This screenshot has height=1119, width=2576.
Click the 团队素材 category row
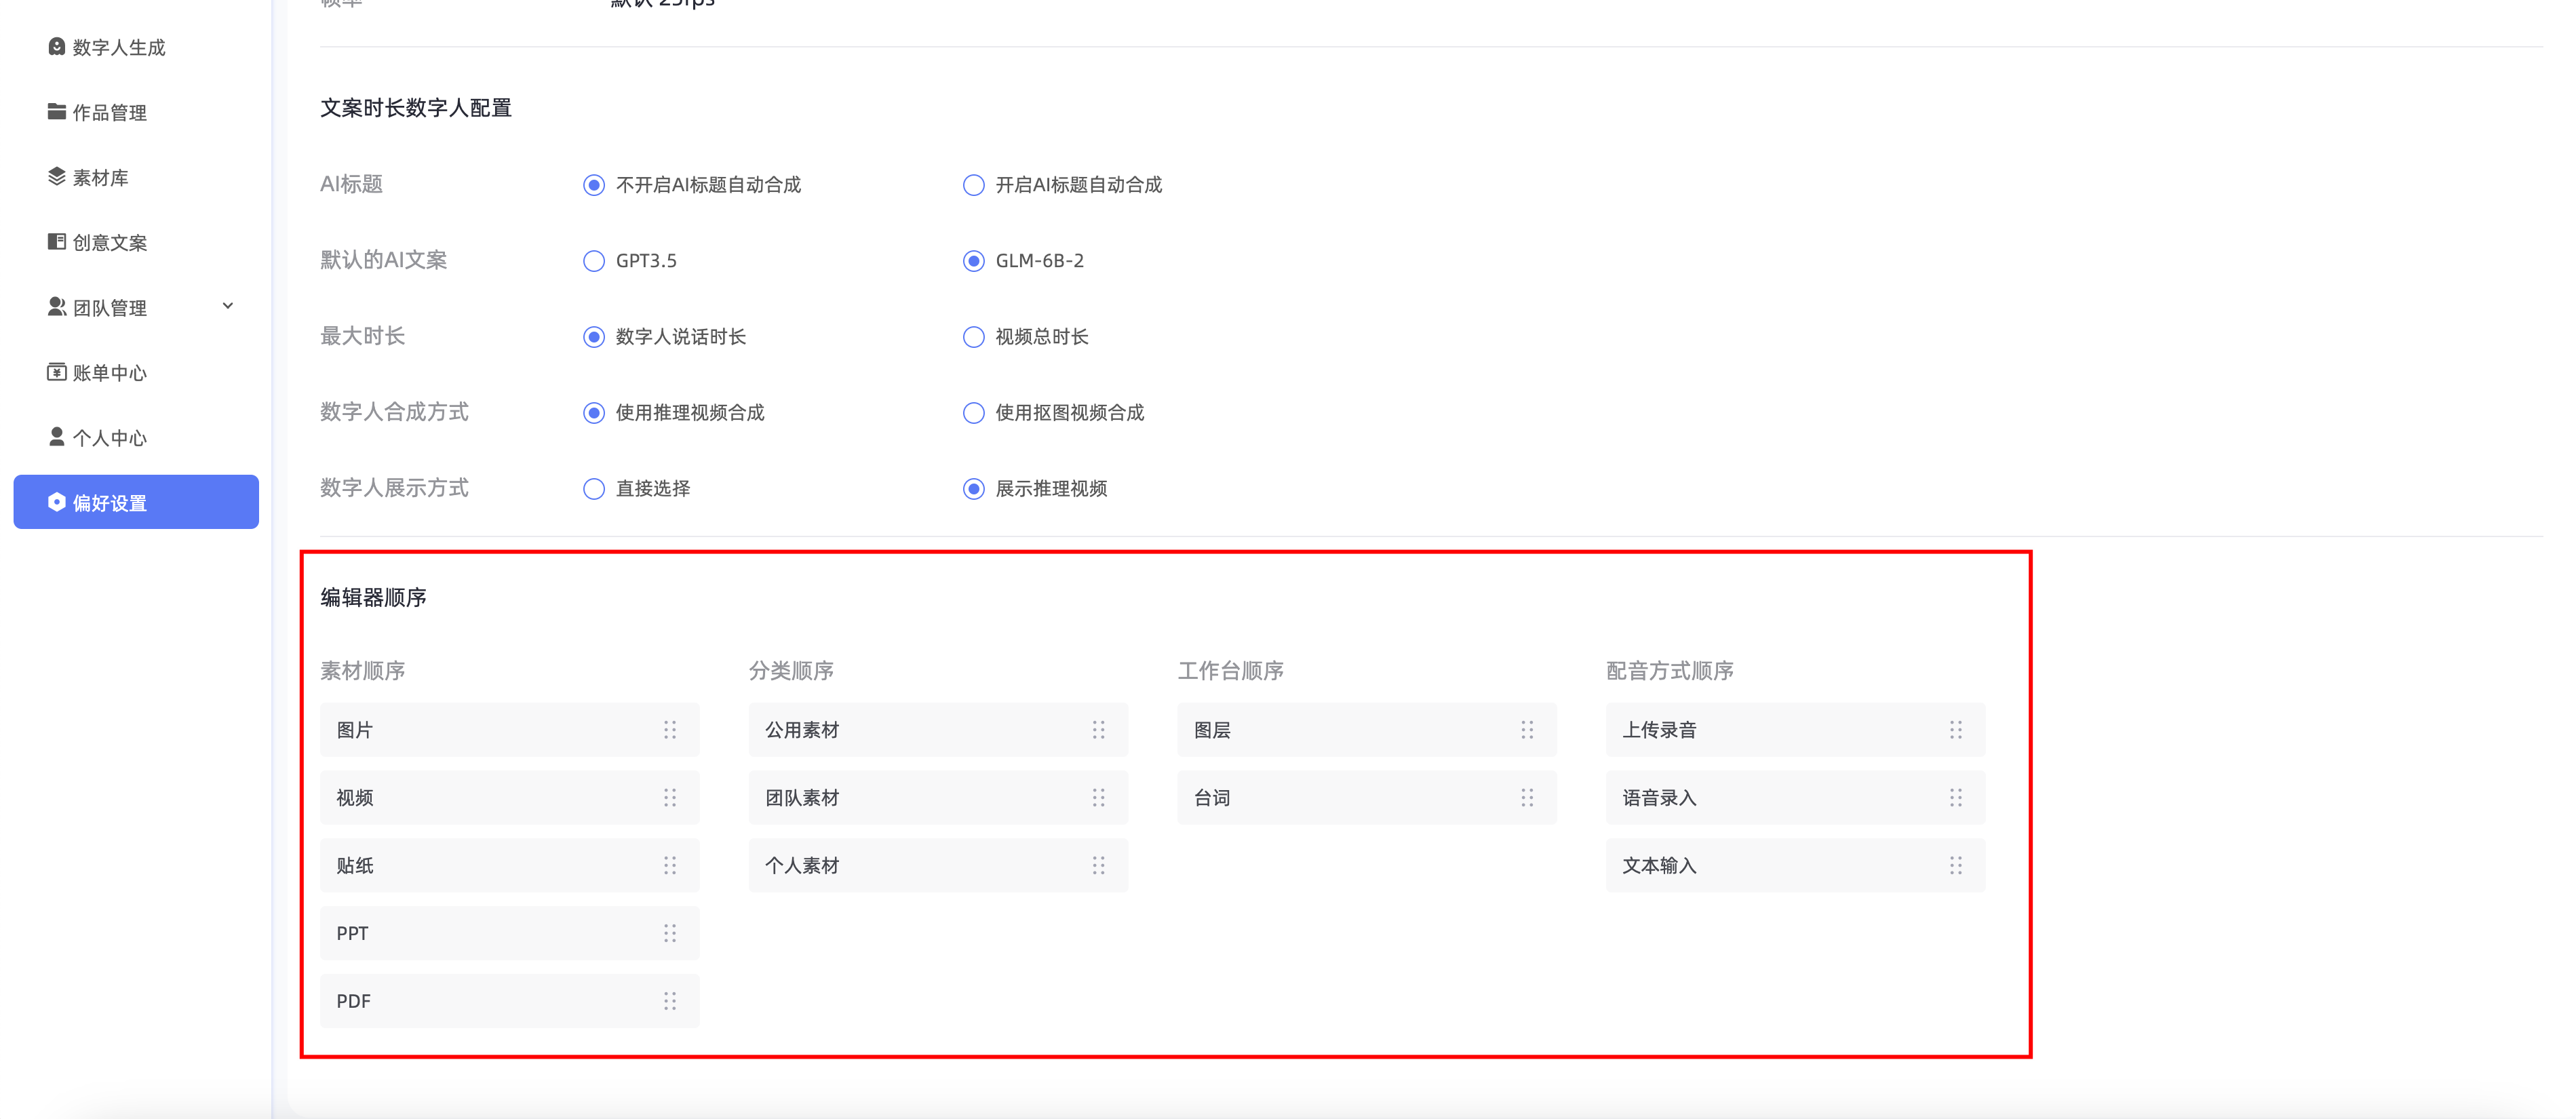tap(938, 798)
